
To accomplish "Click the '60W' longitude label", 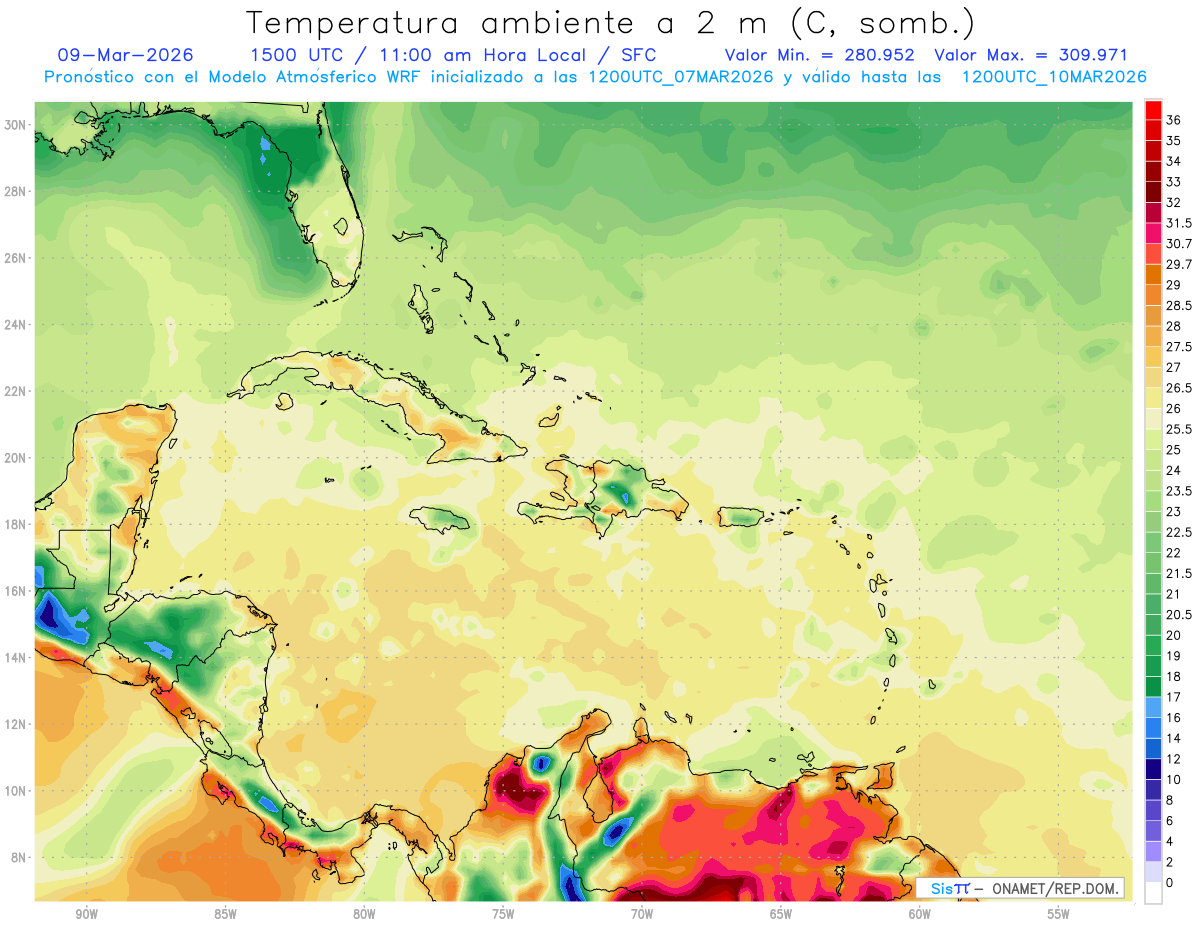I will (x=920, y=914).
